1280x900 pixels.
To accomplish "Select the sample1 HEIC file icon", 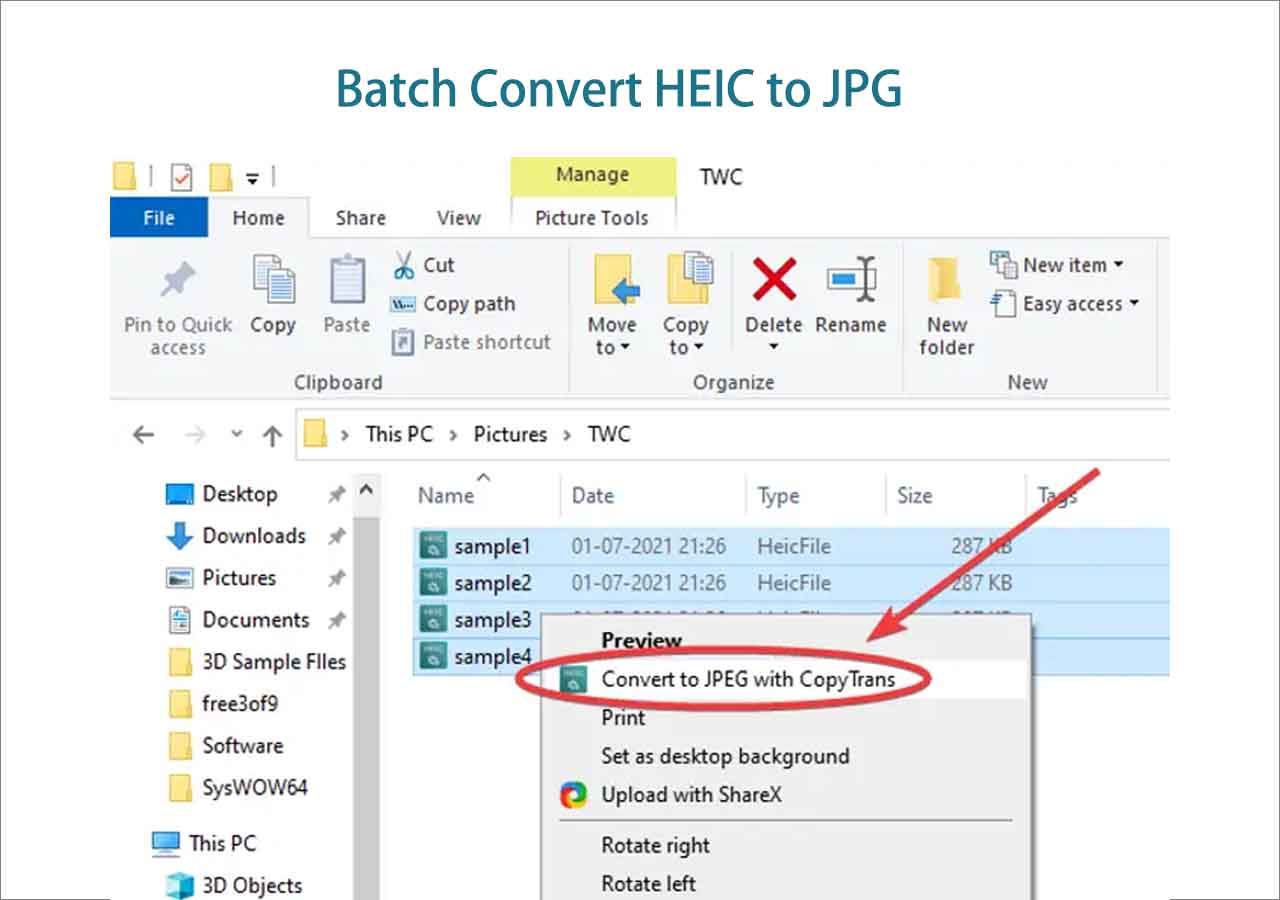I will [433, 546].
